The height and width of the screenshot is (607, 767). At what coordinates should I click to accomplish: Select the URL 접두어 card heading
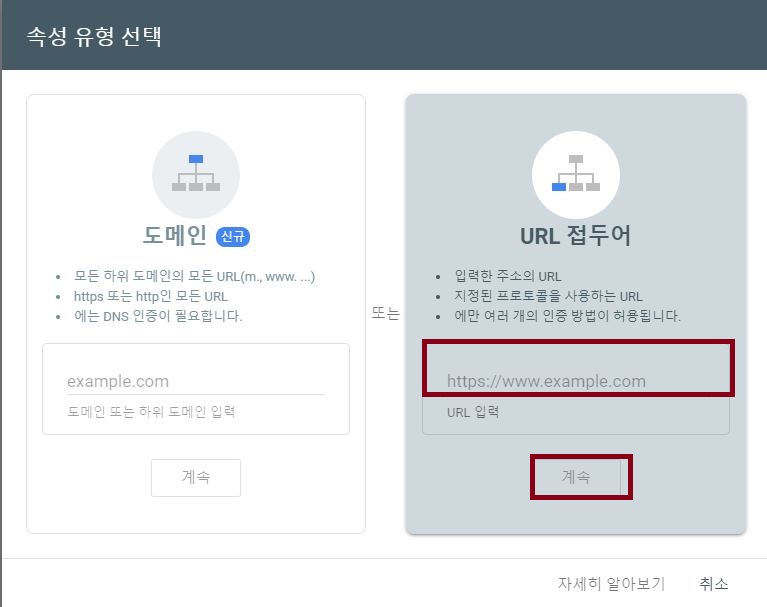[576, 235]
